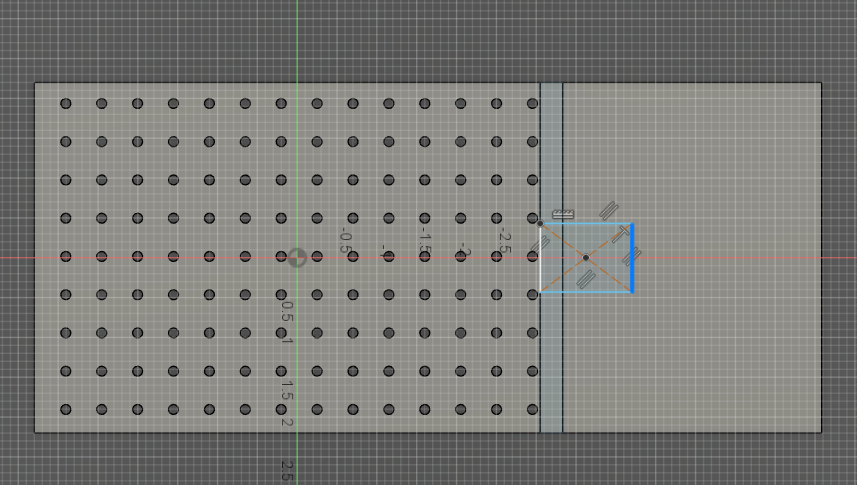The width and height of the screenshot is (857, 485).
Task: Click the -2.5 axis scale label
Action: click(504, 241)
